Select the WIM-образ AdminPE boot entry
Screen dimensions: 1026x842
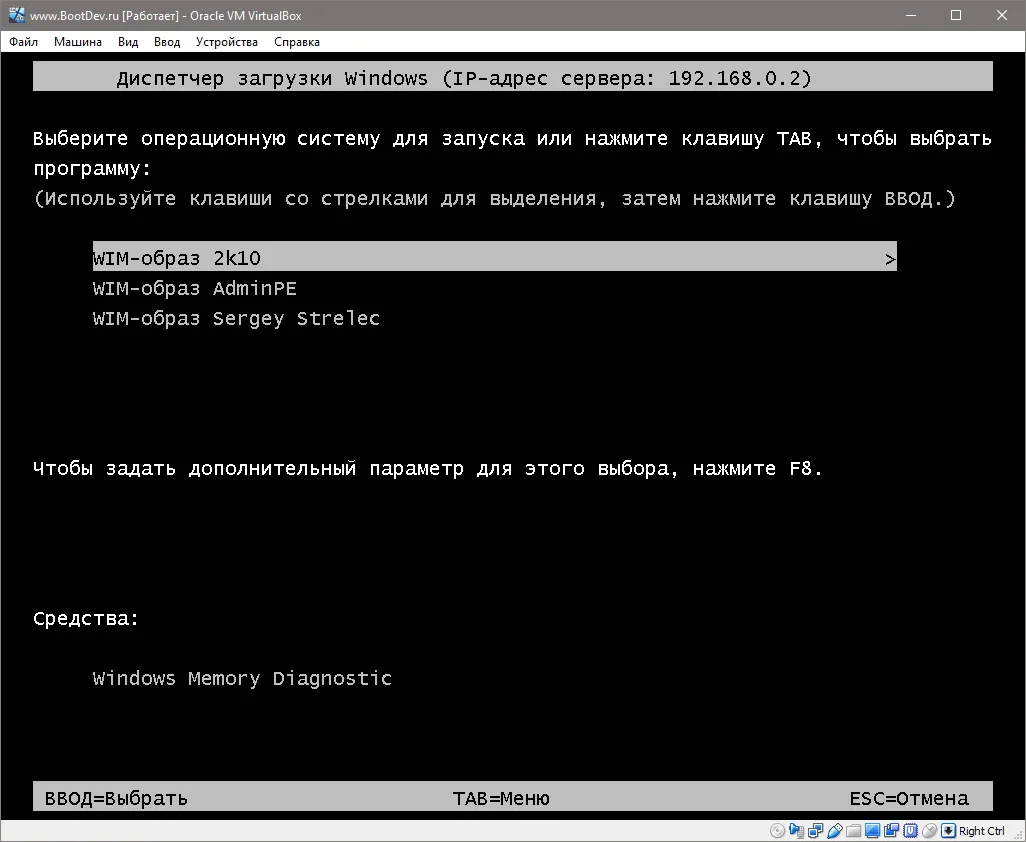tap(194, 289)
